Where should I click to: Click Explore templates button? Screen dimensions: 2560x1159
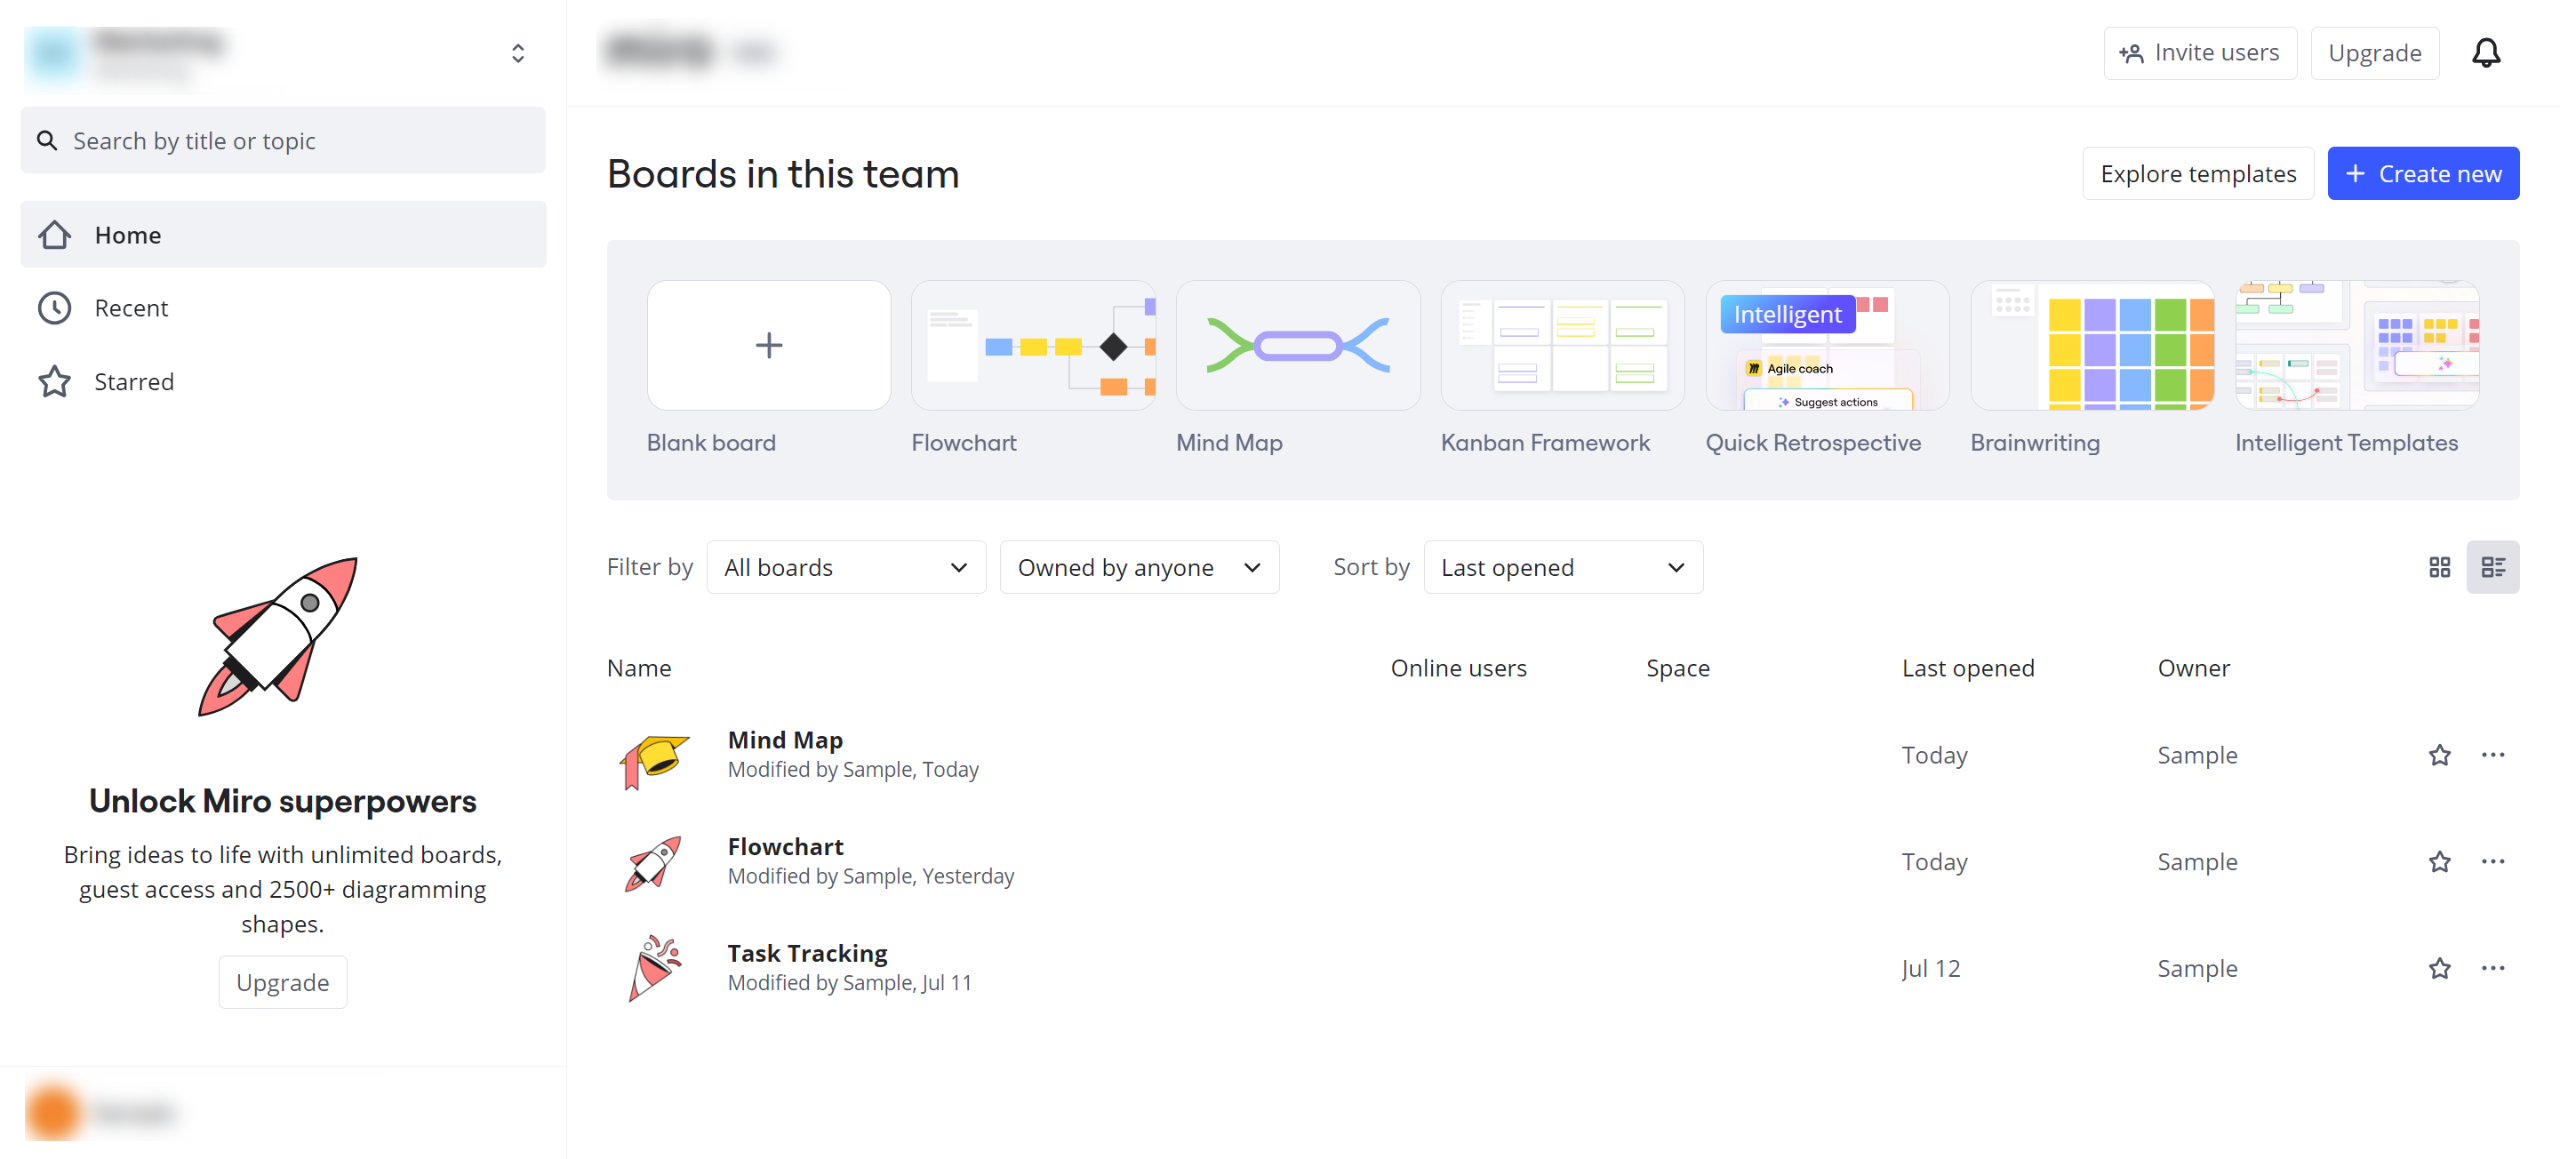2197,174
